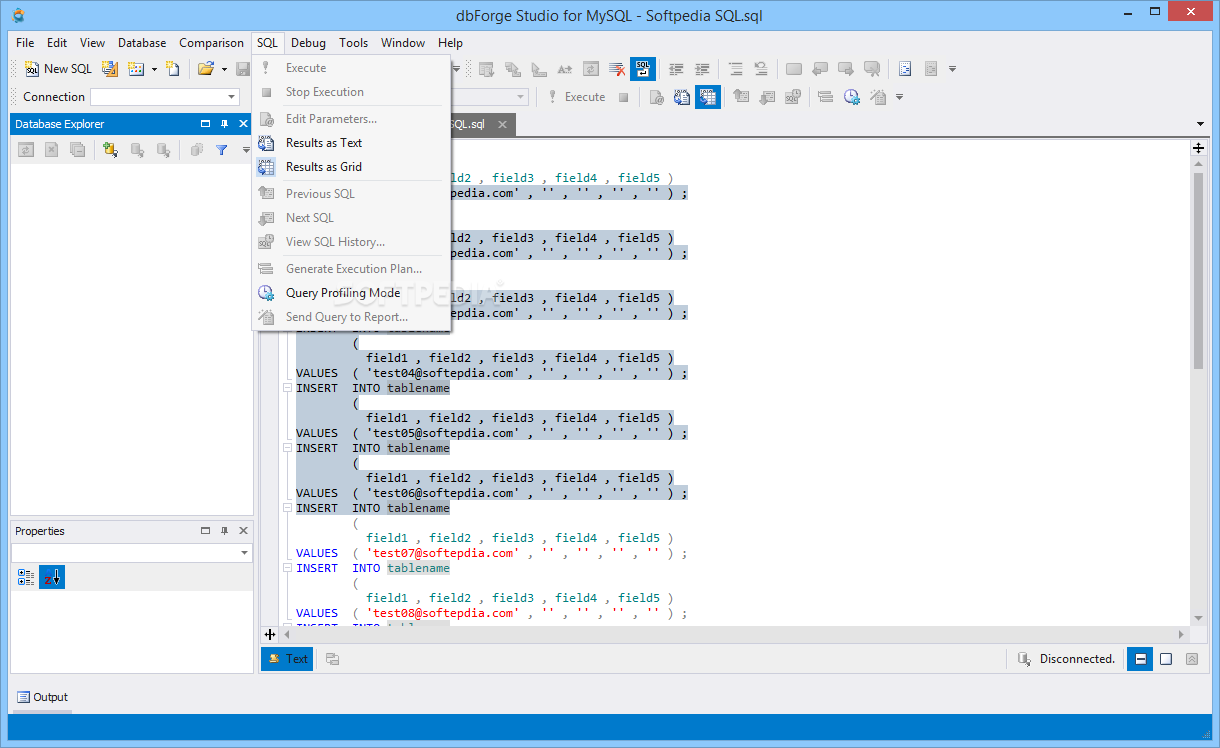Image resolution: width=1220 pixels, height=748 pixels.
Task: Click the open file folder icon
Action: [205, 69]
